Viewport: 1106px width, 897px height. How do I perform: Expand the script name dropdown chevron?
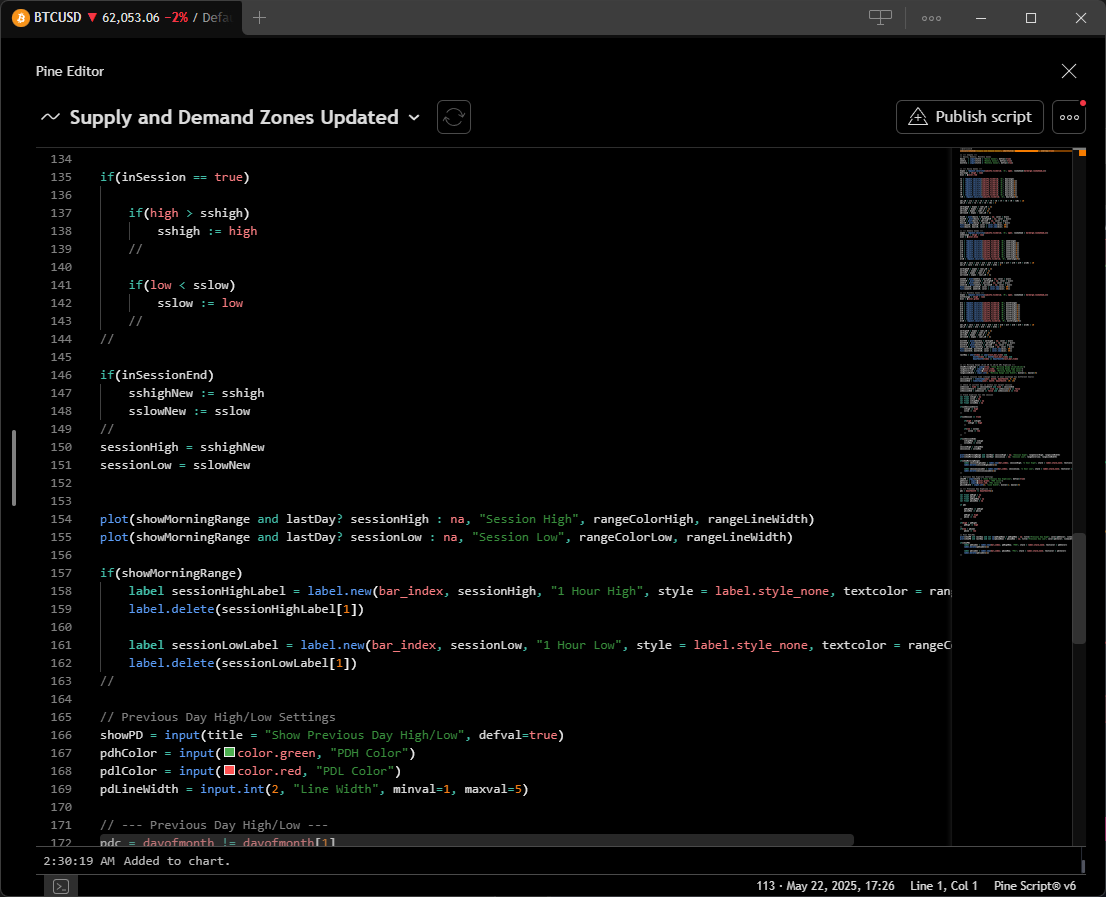414,117
